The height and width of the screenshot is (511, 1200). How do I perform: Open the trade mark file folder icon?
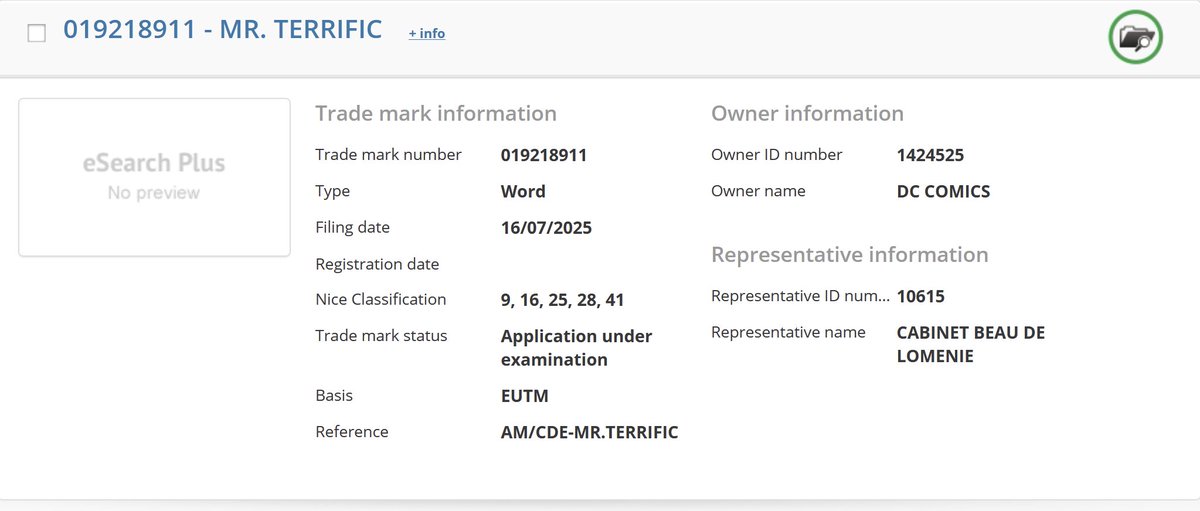click(x=1135, y=38)
